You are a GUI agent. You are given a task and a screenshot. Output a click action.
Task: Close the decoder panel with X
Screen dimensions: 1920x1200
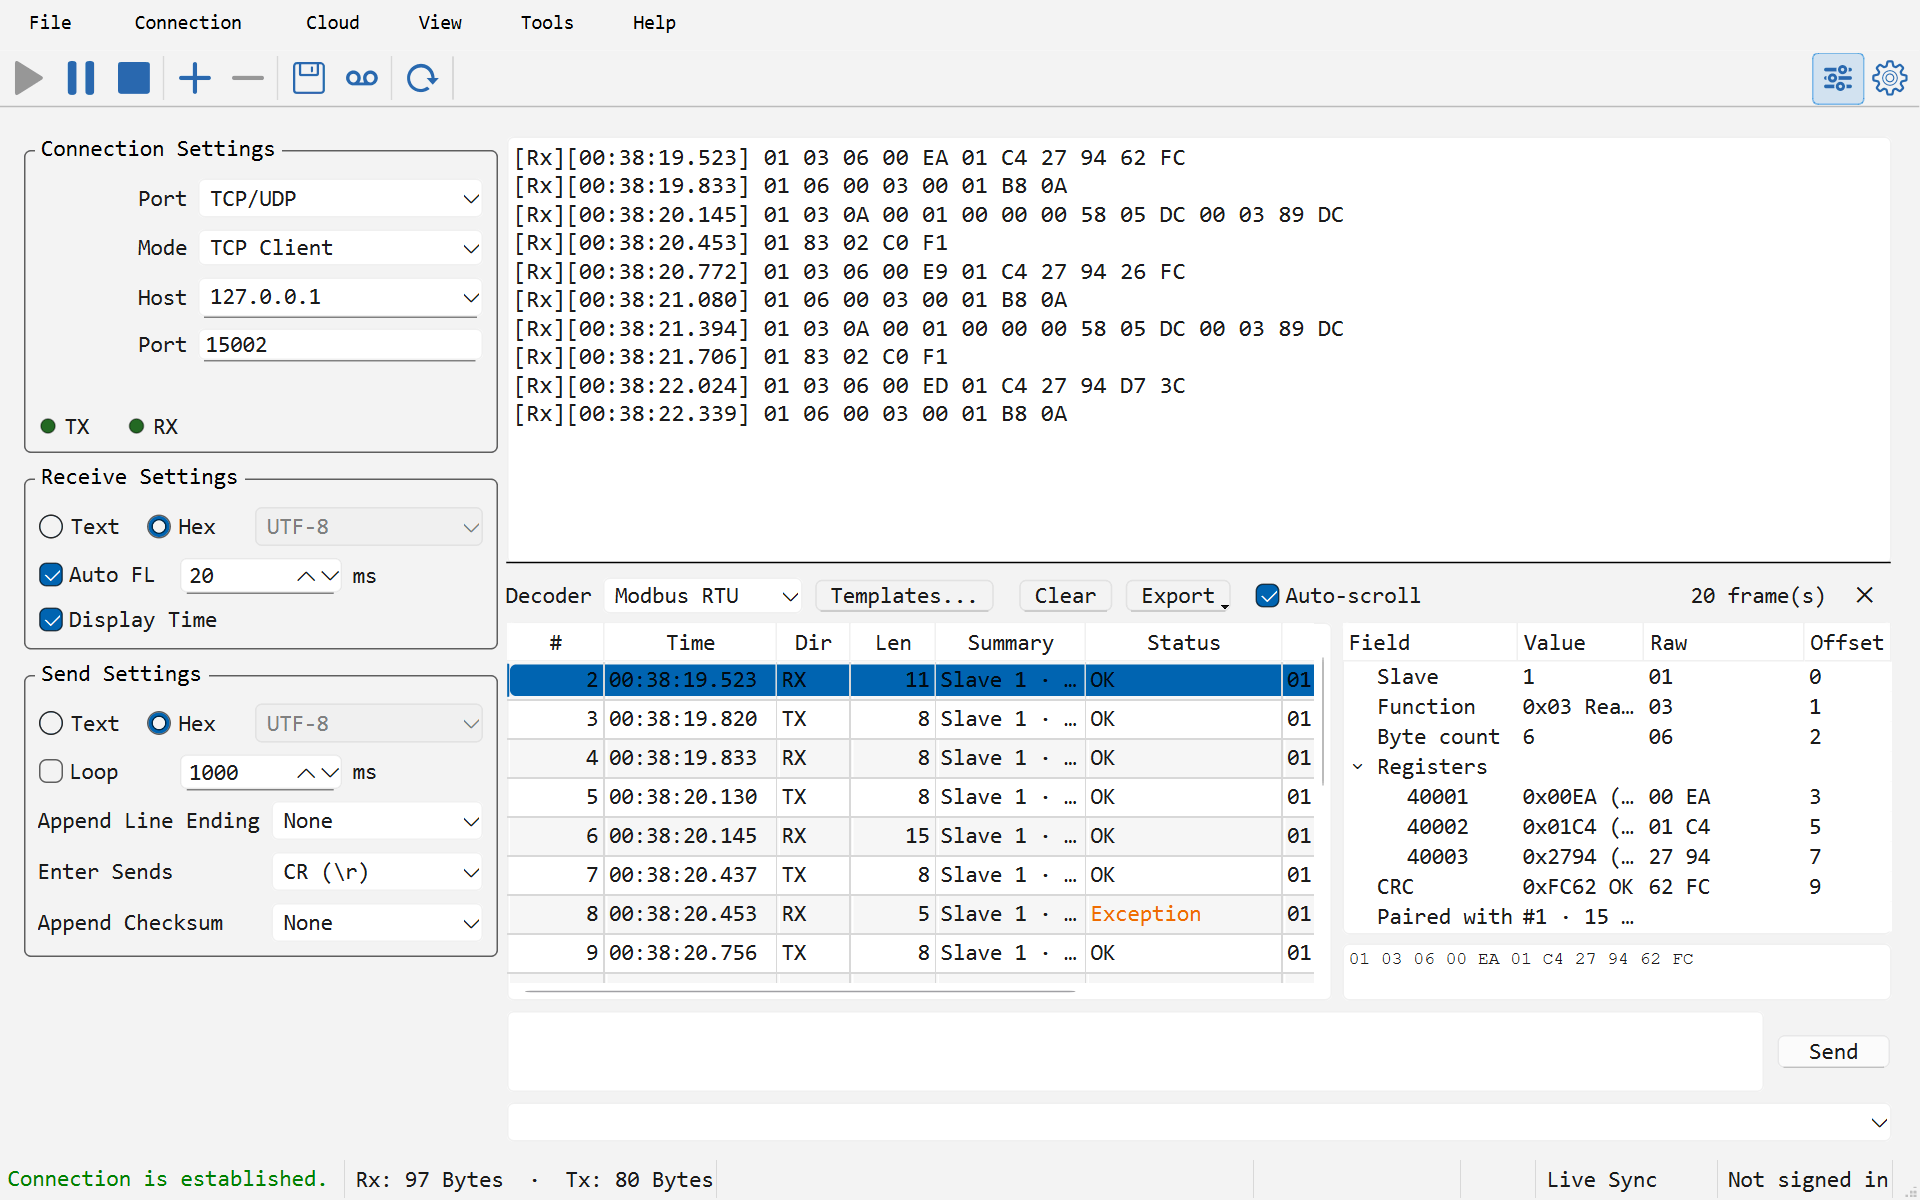[x=1864, y=595]
